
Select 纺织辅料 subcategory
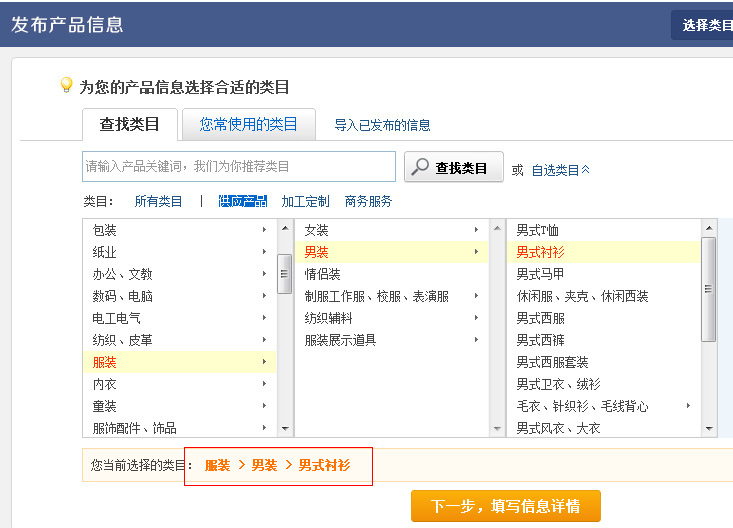click(392, 318)
